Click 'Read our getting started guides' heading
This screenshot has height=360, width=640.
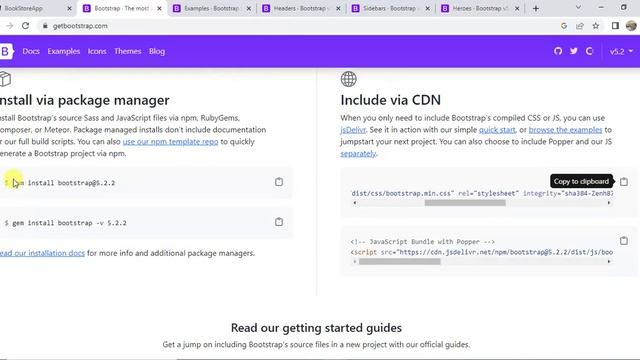point(316,328)
